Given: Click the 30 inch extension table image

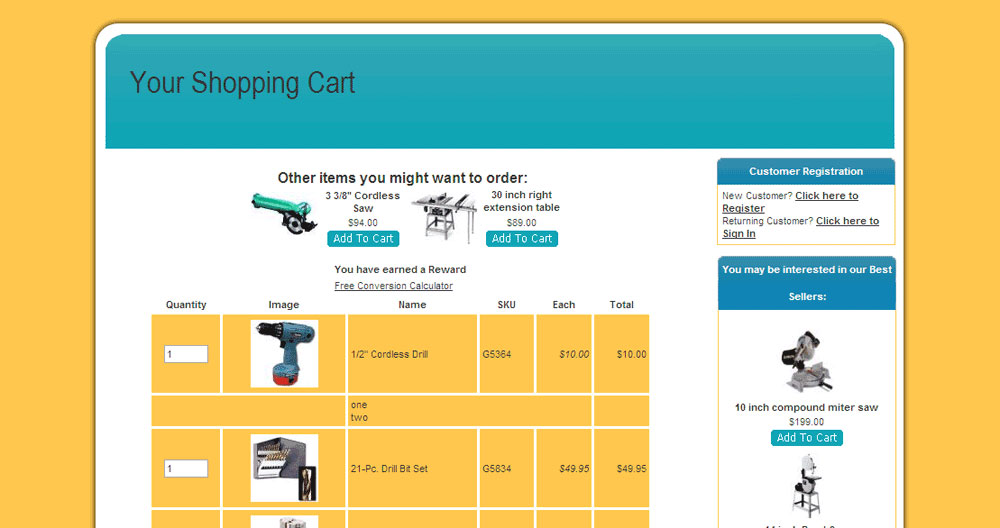Looking at the screenshot, I should tap(444, 218).
